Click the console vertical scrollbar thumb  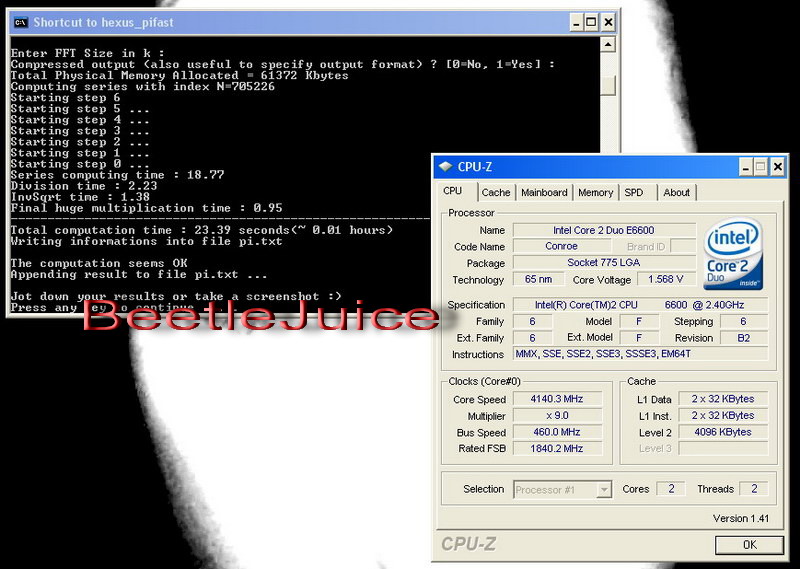pyautogui.click(x=607, y=85)
